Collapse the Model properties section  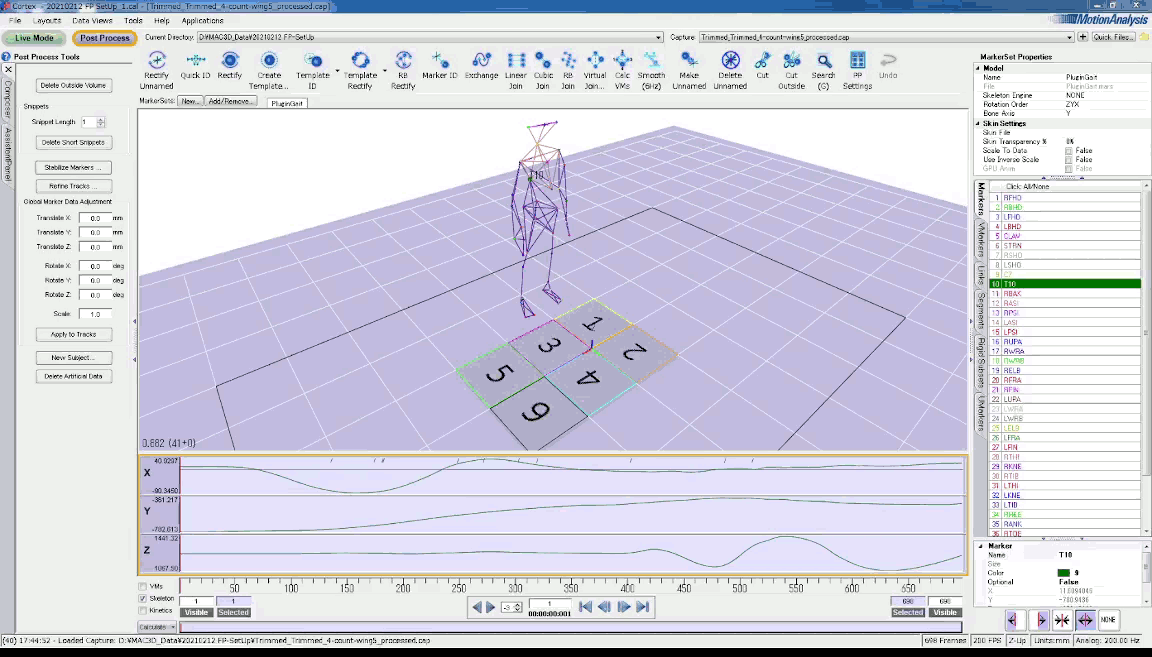click(978, 68)
